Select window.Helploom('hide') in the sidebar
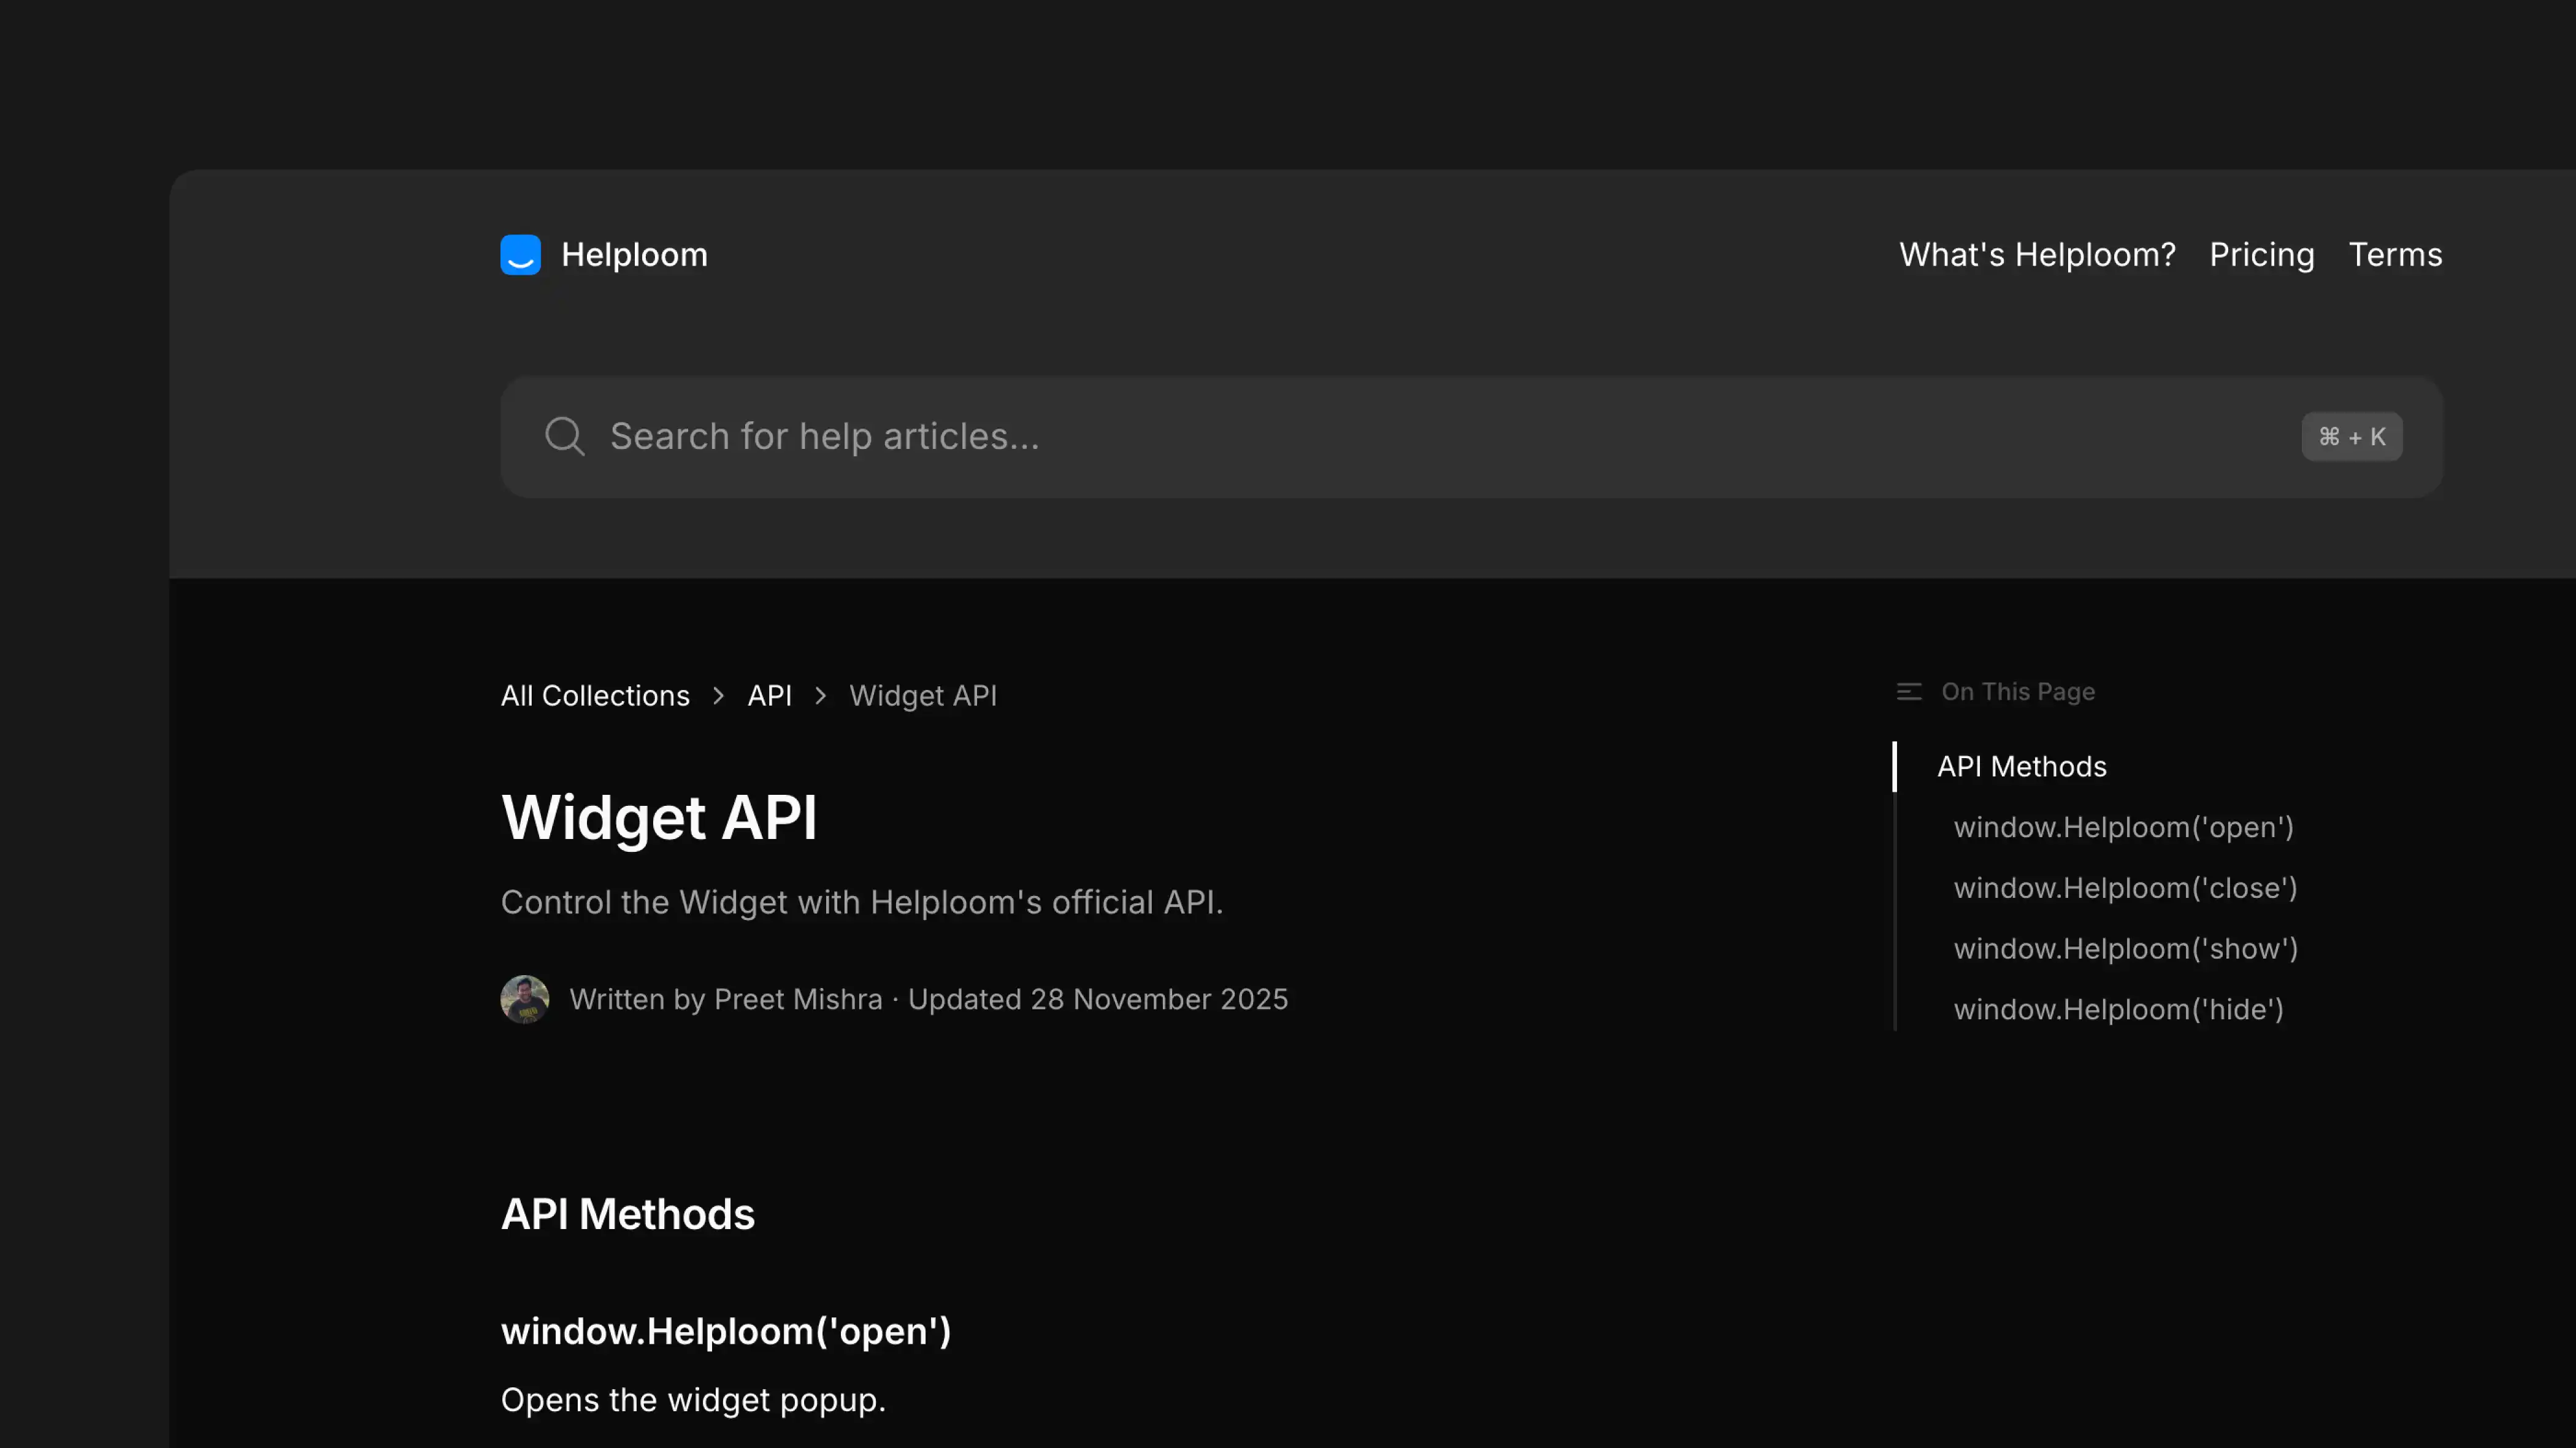 point(2118,1010)
